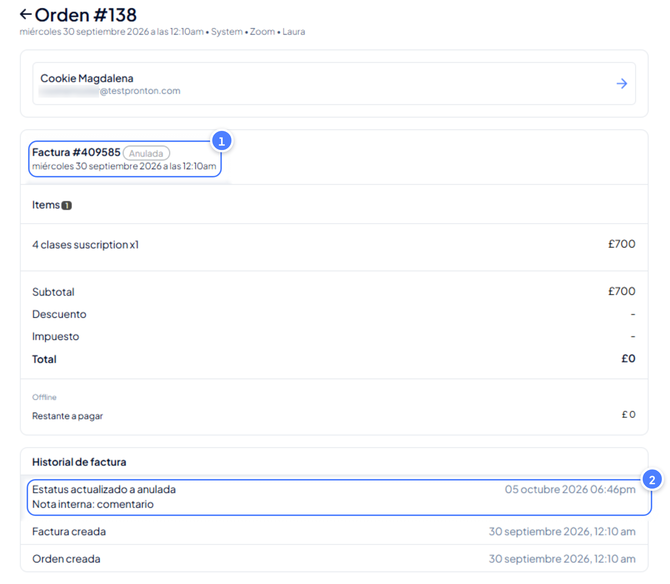The width and height of the screenshot is (670, 584).
Task: Select the Estatus actualizado a anulada entry
Action: pos(104,489)
